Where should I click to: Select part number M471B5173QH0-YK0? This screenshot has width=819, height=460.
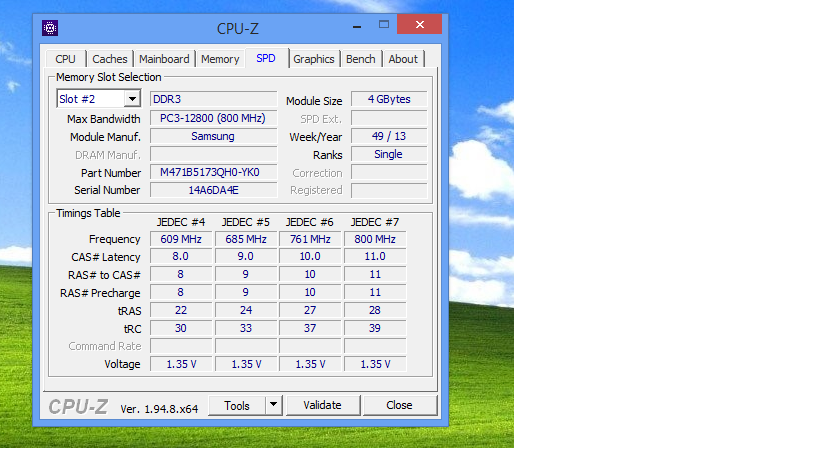[x=213, y=172]
